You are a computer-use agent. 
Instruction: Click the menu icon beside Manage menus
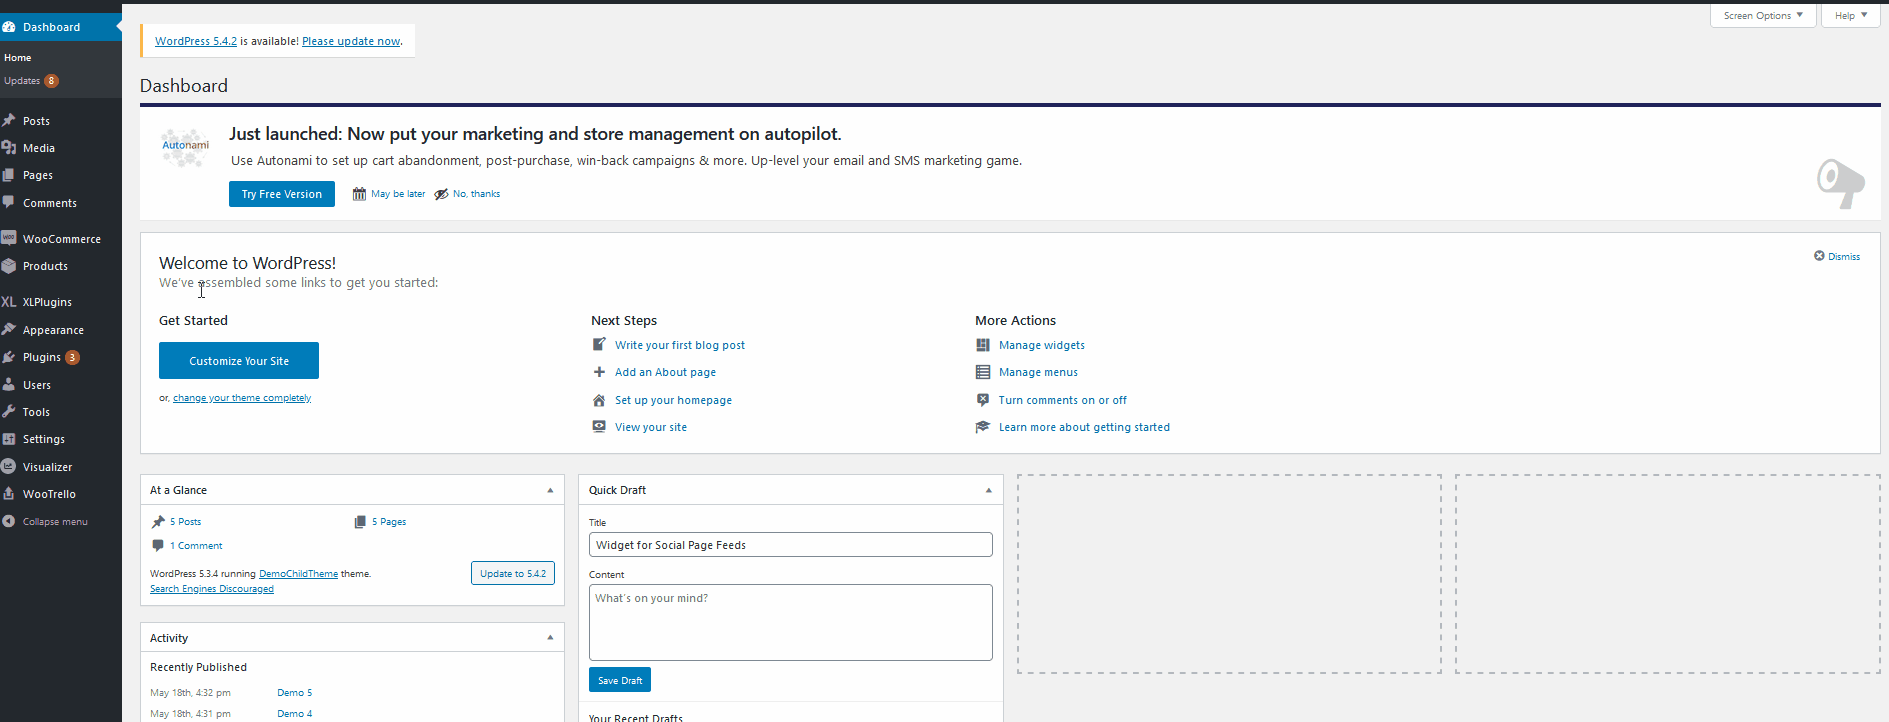point(983,372)
